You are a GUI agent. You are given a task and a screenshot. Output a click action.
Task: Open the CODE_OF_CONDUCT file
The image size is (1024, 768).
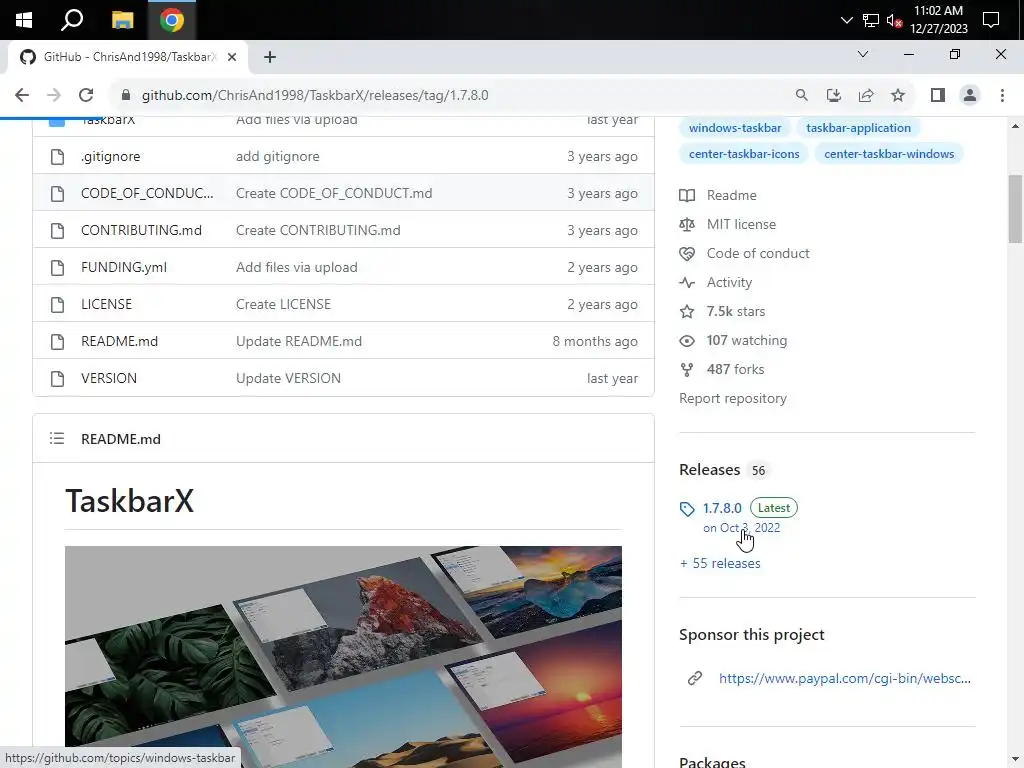point(147,193)
